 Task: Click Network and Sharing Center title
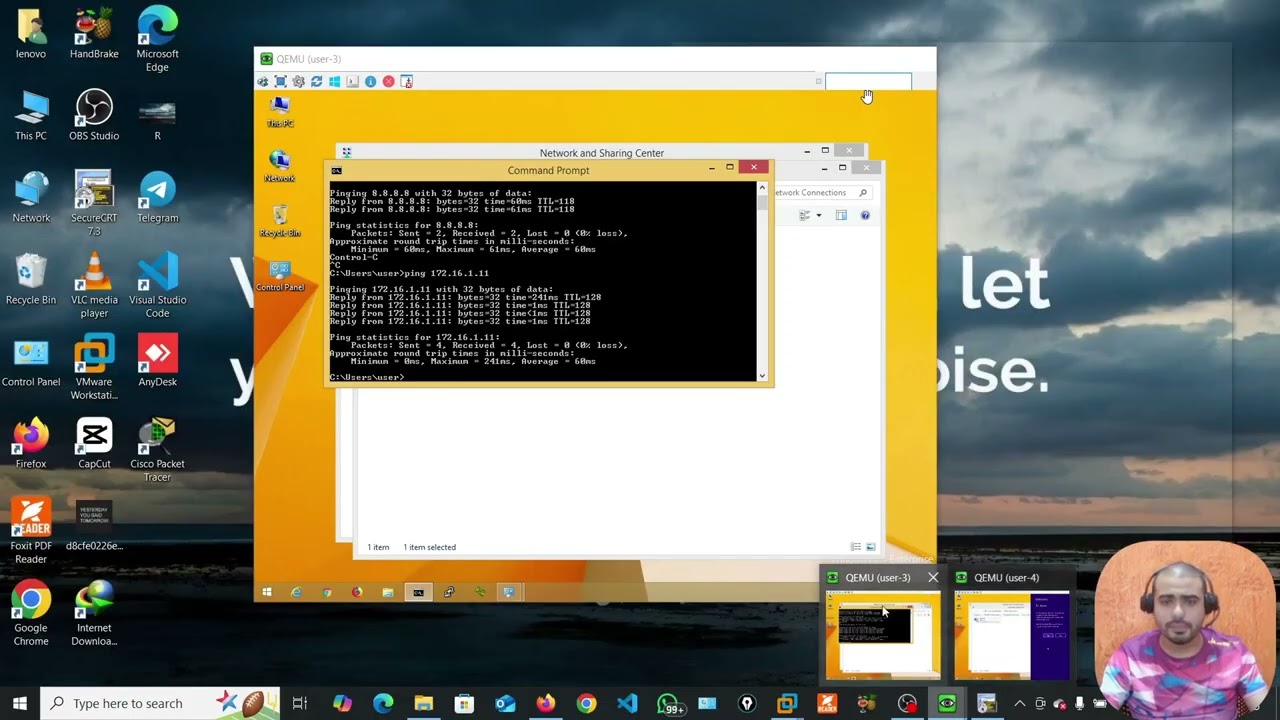[x=602, y=153]
